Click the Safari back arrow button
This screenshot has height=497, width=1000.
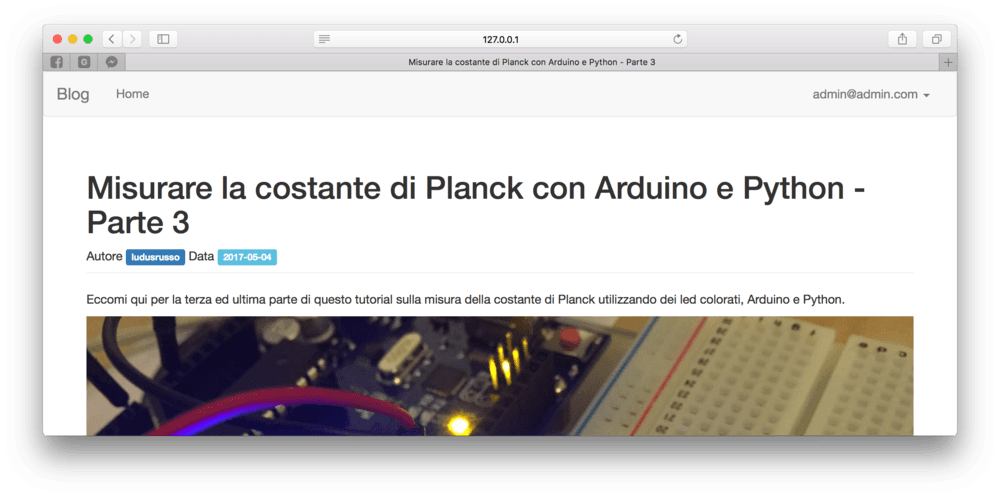pyautogui.click(x=112, y=40)
